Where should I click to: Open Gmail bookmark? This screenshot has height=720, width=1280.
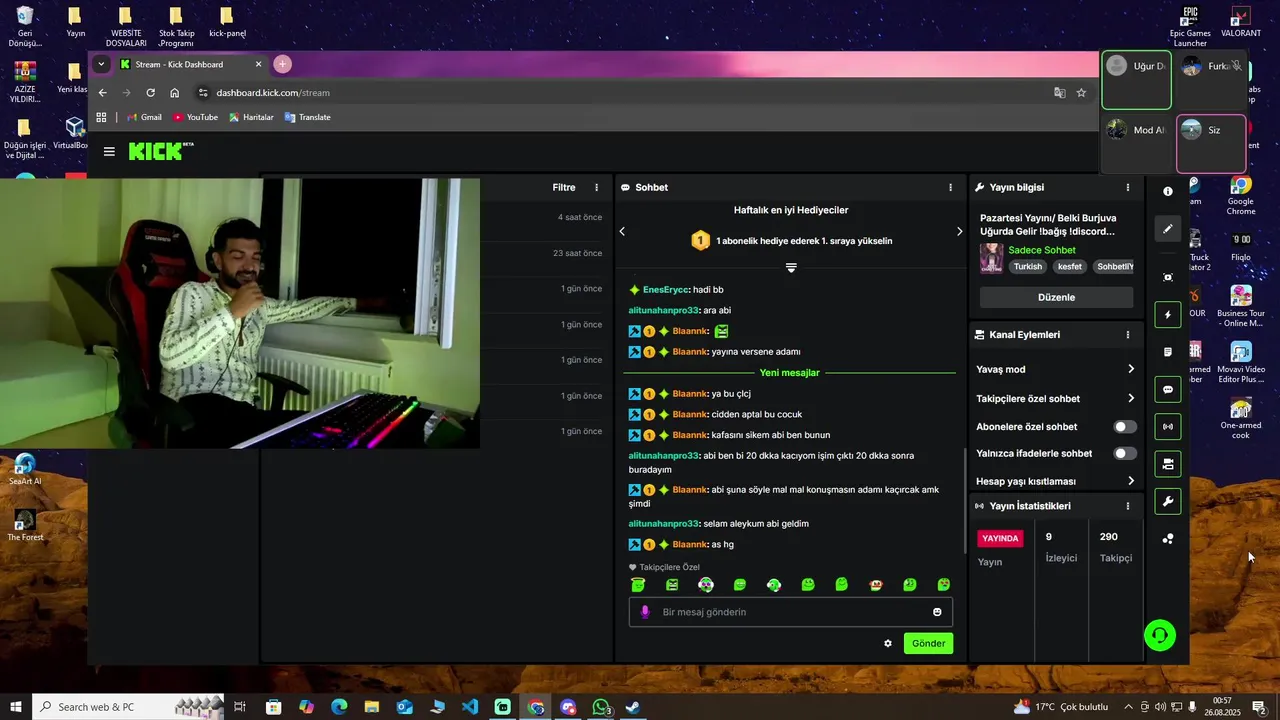tap(144, 117)
